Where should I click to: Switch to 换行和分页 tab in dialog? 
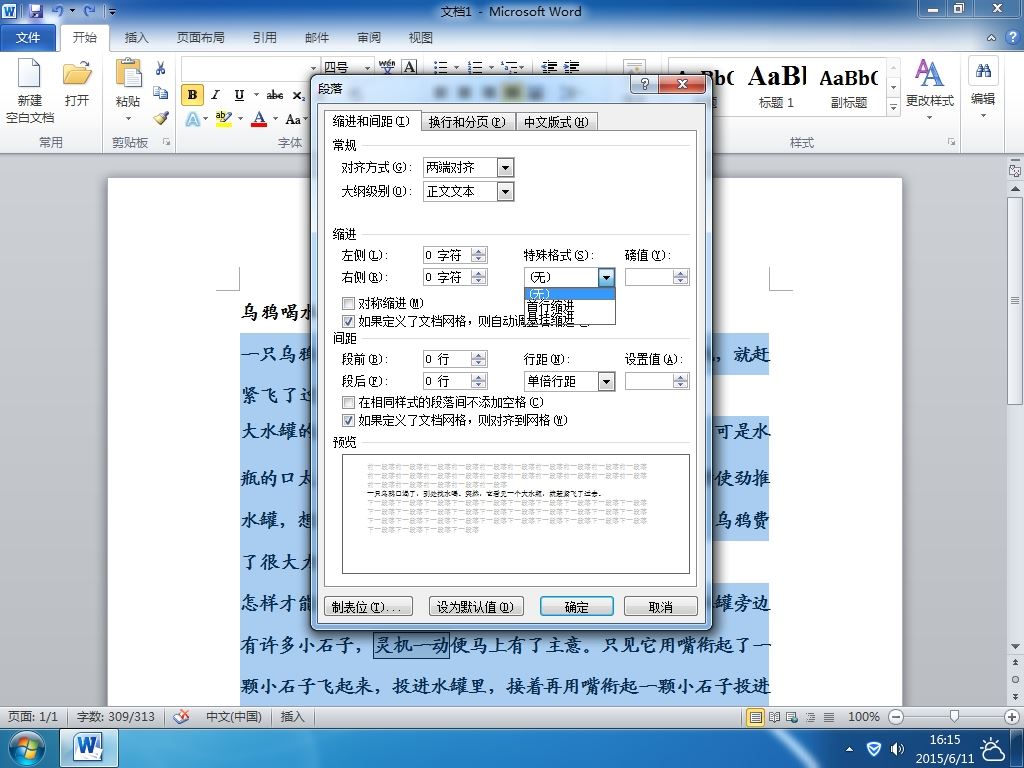point(468,122)
